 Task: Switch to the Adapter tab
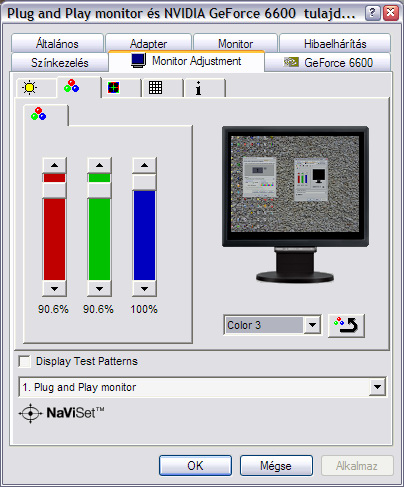point(148,43)
